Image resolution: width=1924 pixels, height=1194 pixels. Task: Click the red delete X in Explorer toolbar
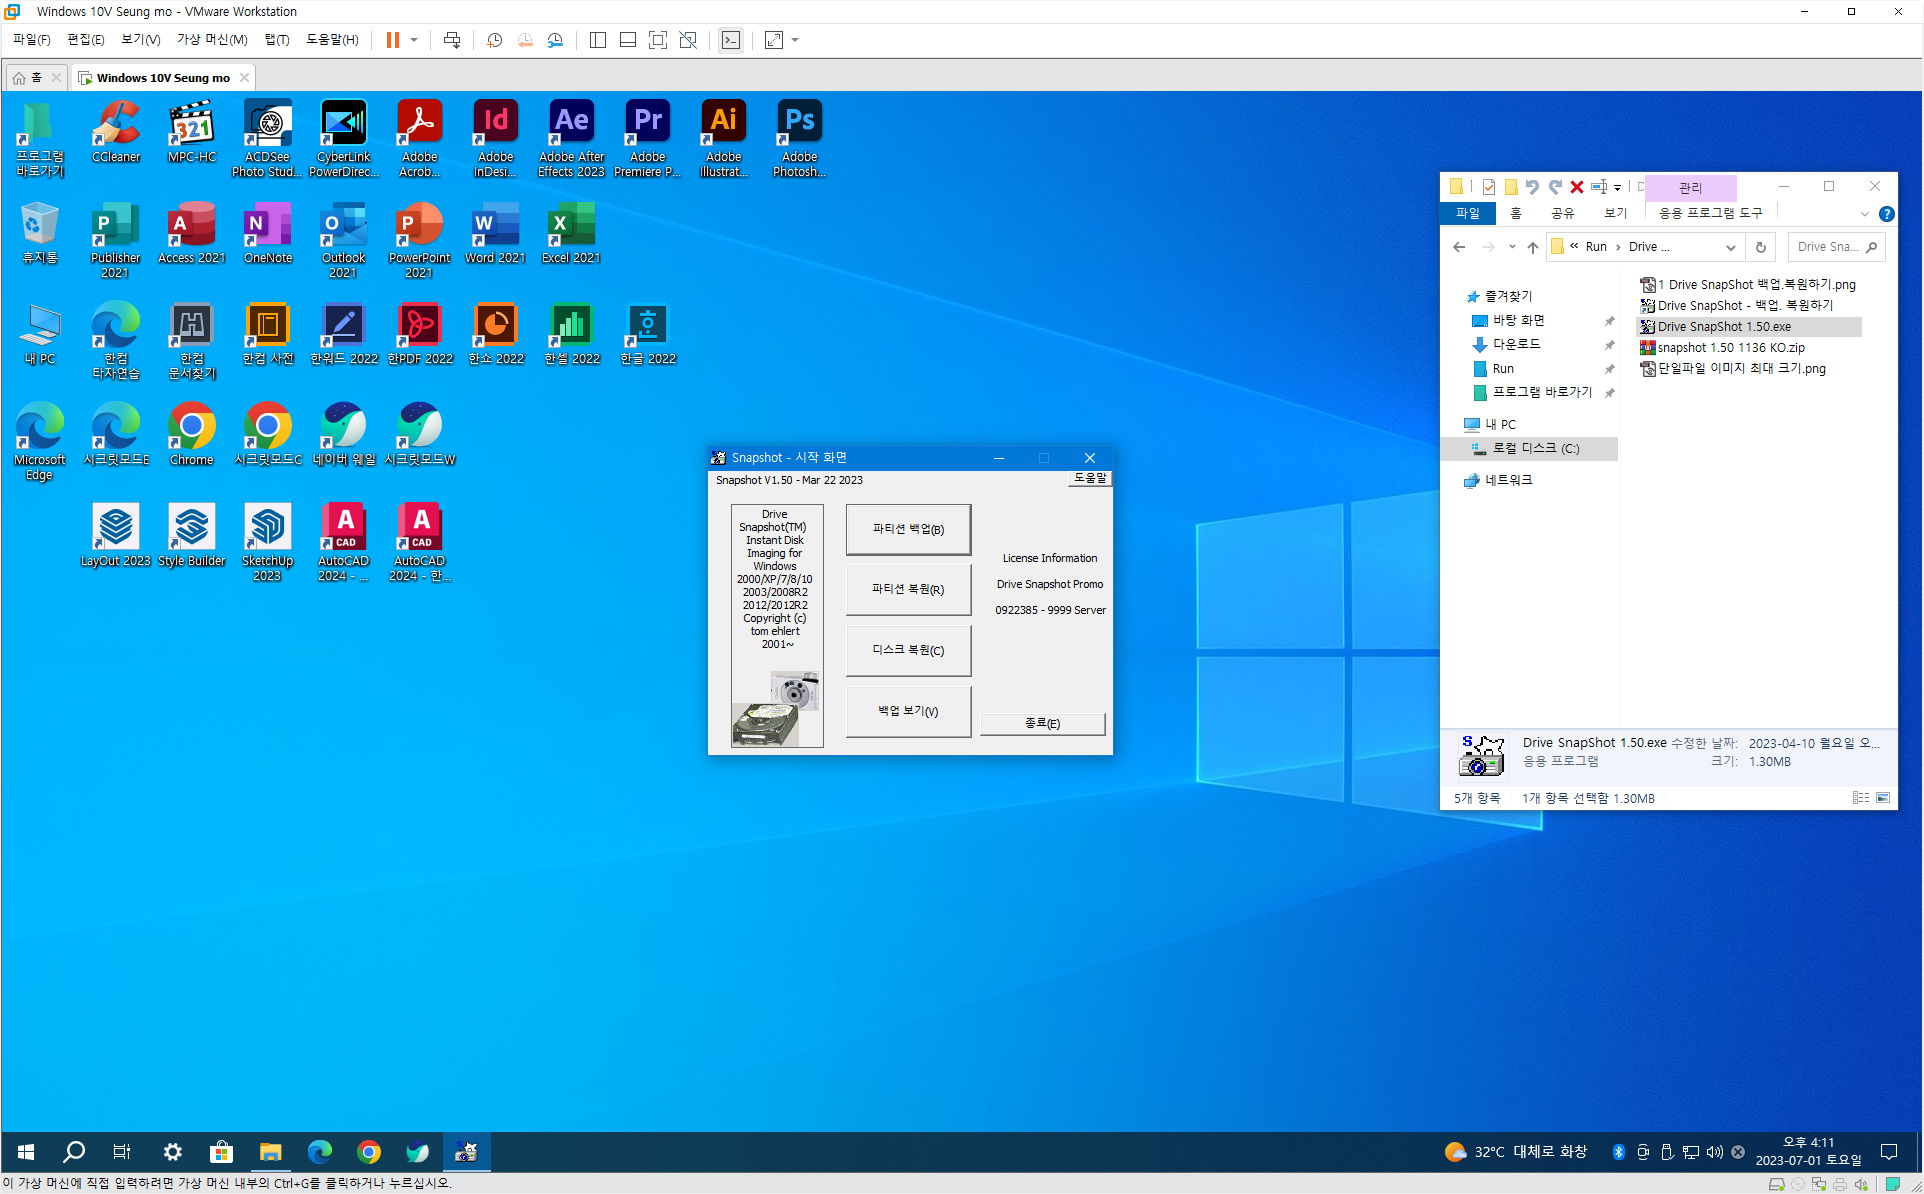click(1577, 187)
